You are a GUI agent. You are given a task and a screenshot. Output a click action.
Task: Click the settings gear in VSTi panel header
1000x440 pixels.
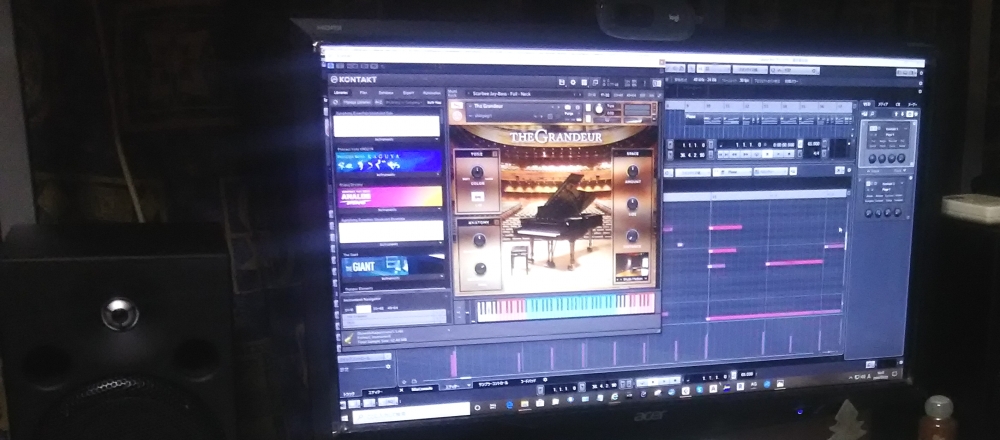pos(916,114)
